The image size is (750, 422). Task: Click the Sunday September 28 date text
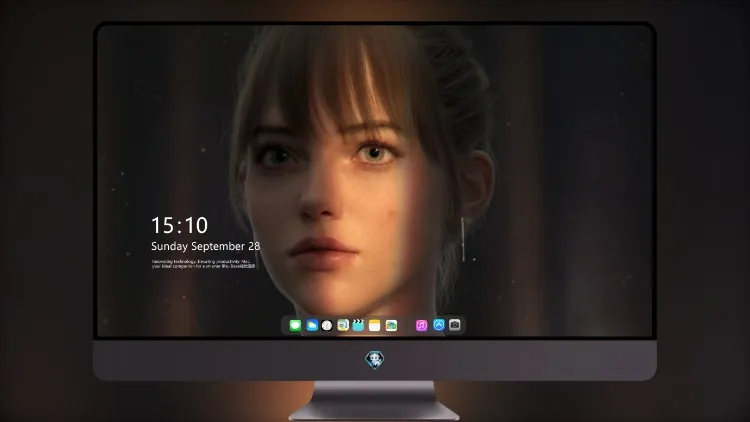(206, 246)
